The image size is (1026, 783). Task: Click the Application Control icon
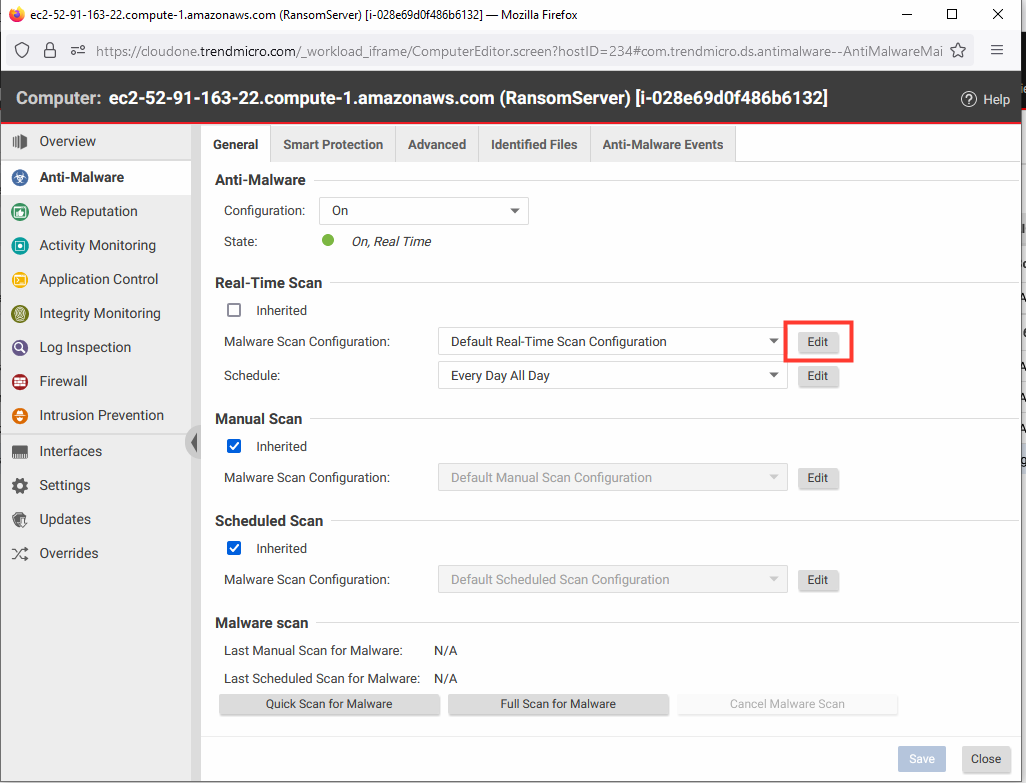(x=20, y=279)
